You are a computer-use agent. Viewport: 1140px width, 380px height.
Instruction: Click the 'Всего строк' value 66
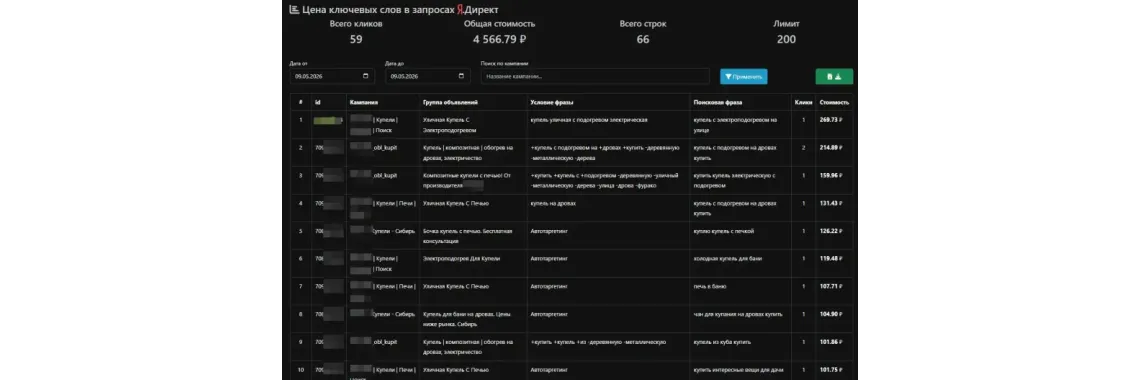(x=643, y=39)
